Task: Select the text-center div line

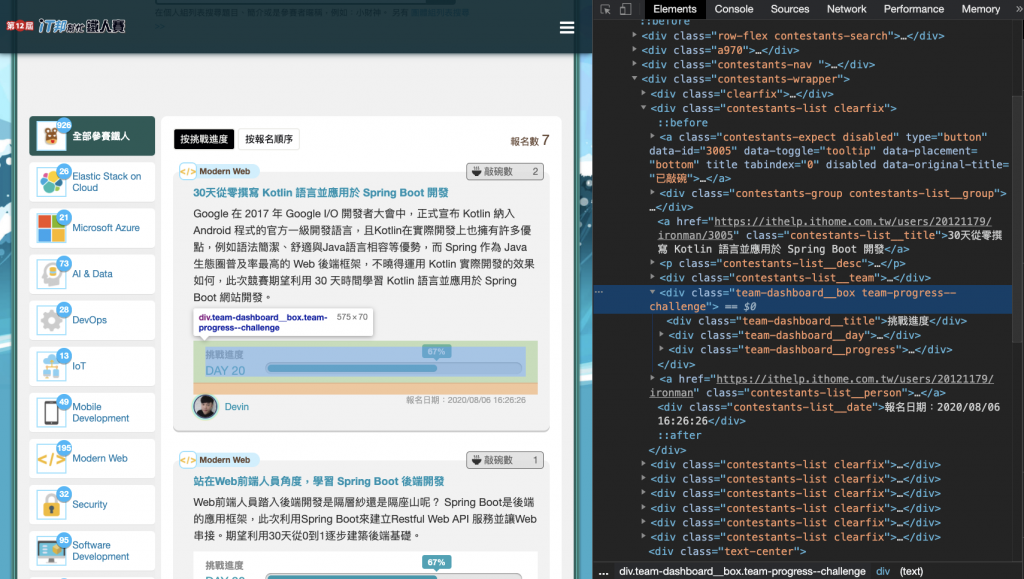Action: (x=728, y=552)
